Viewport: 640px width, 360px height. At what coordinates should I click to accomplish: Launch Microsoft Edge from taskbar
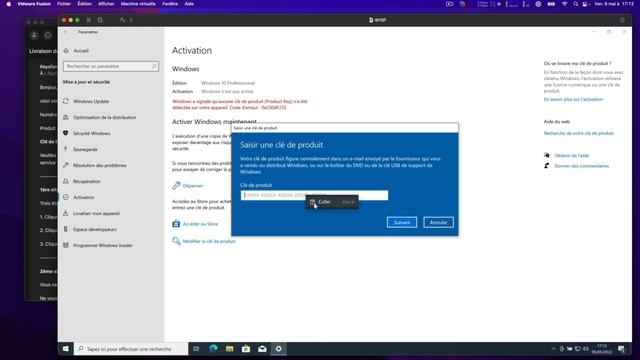(213, 349)
